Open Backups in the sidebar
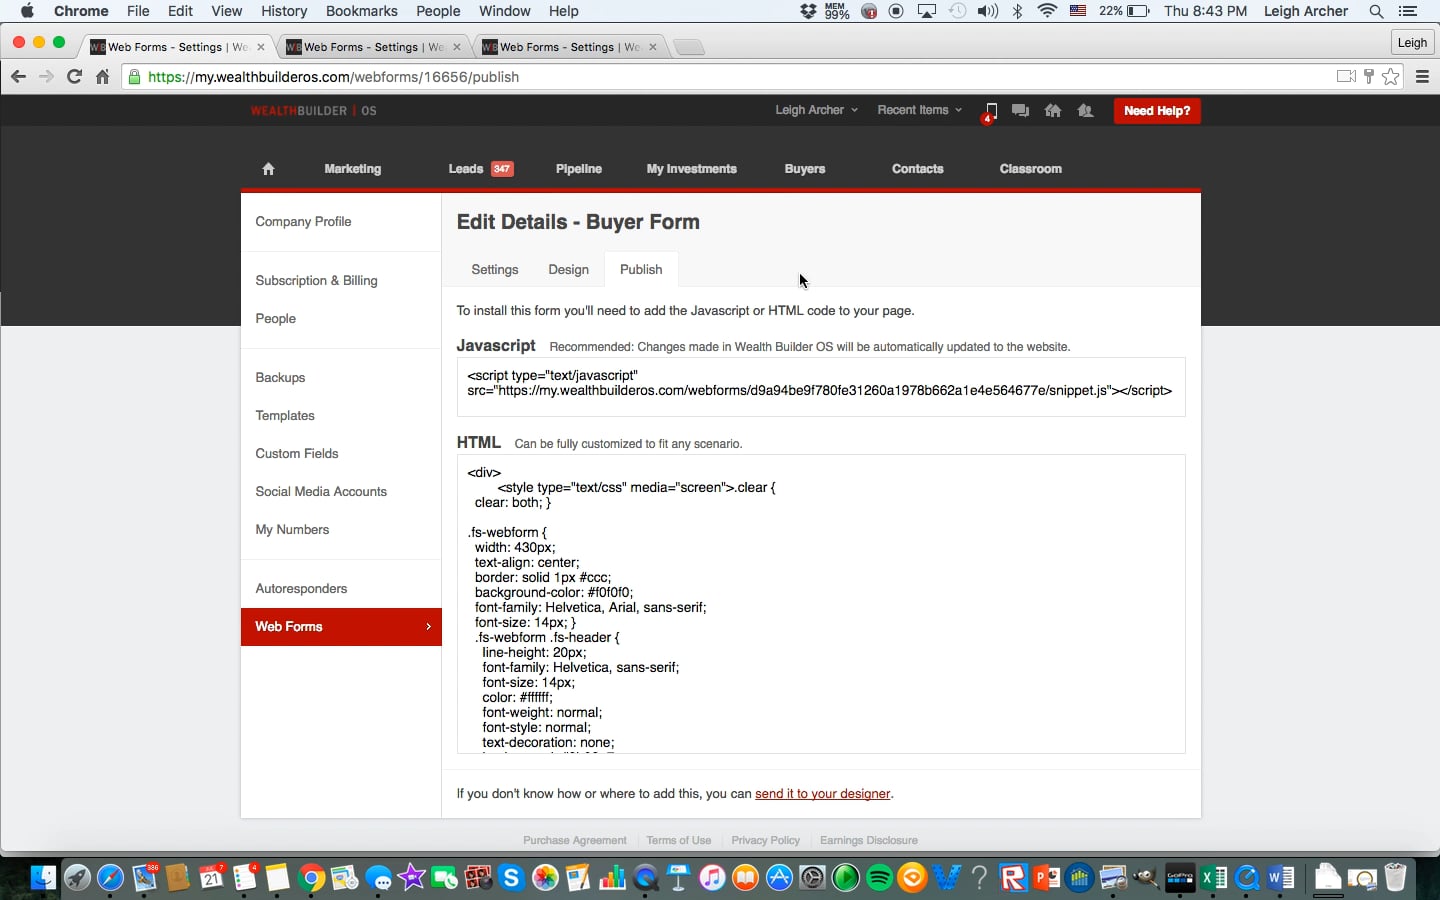 click(280, 378)
